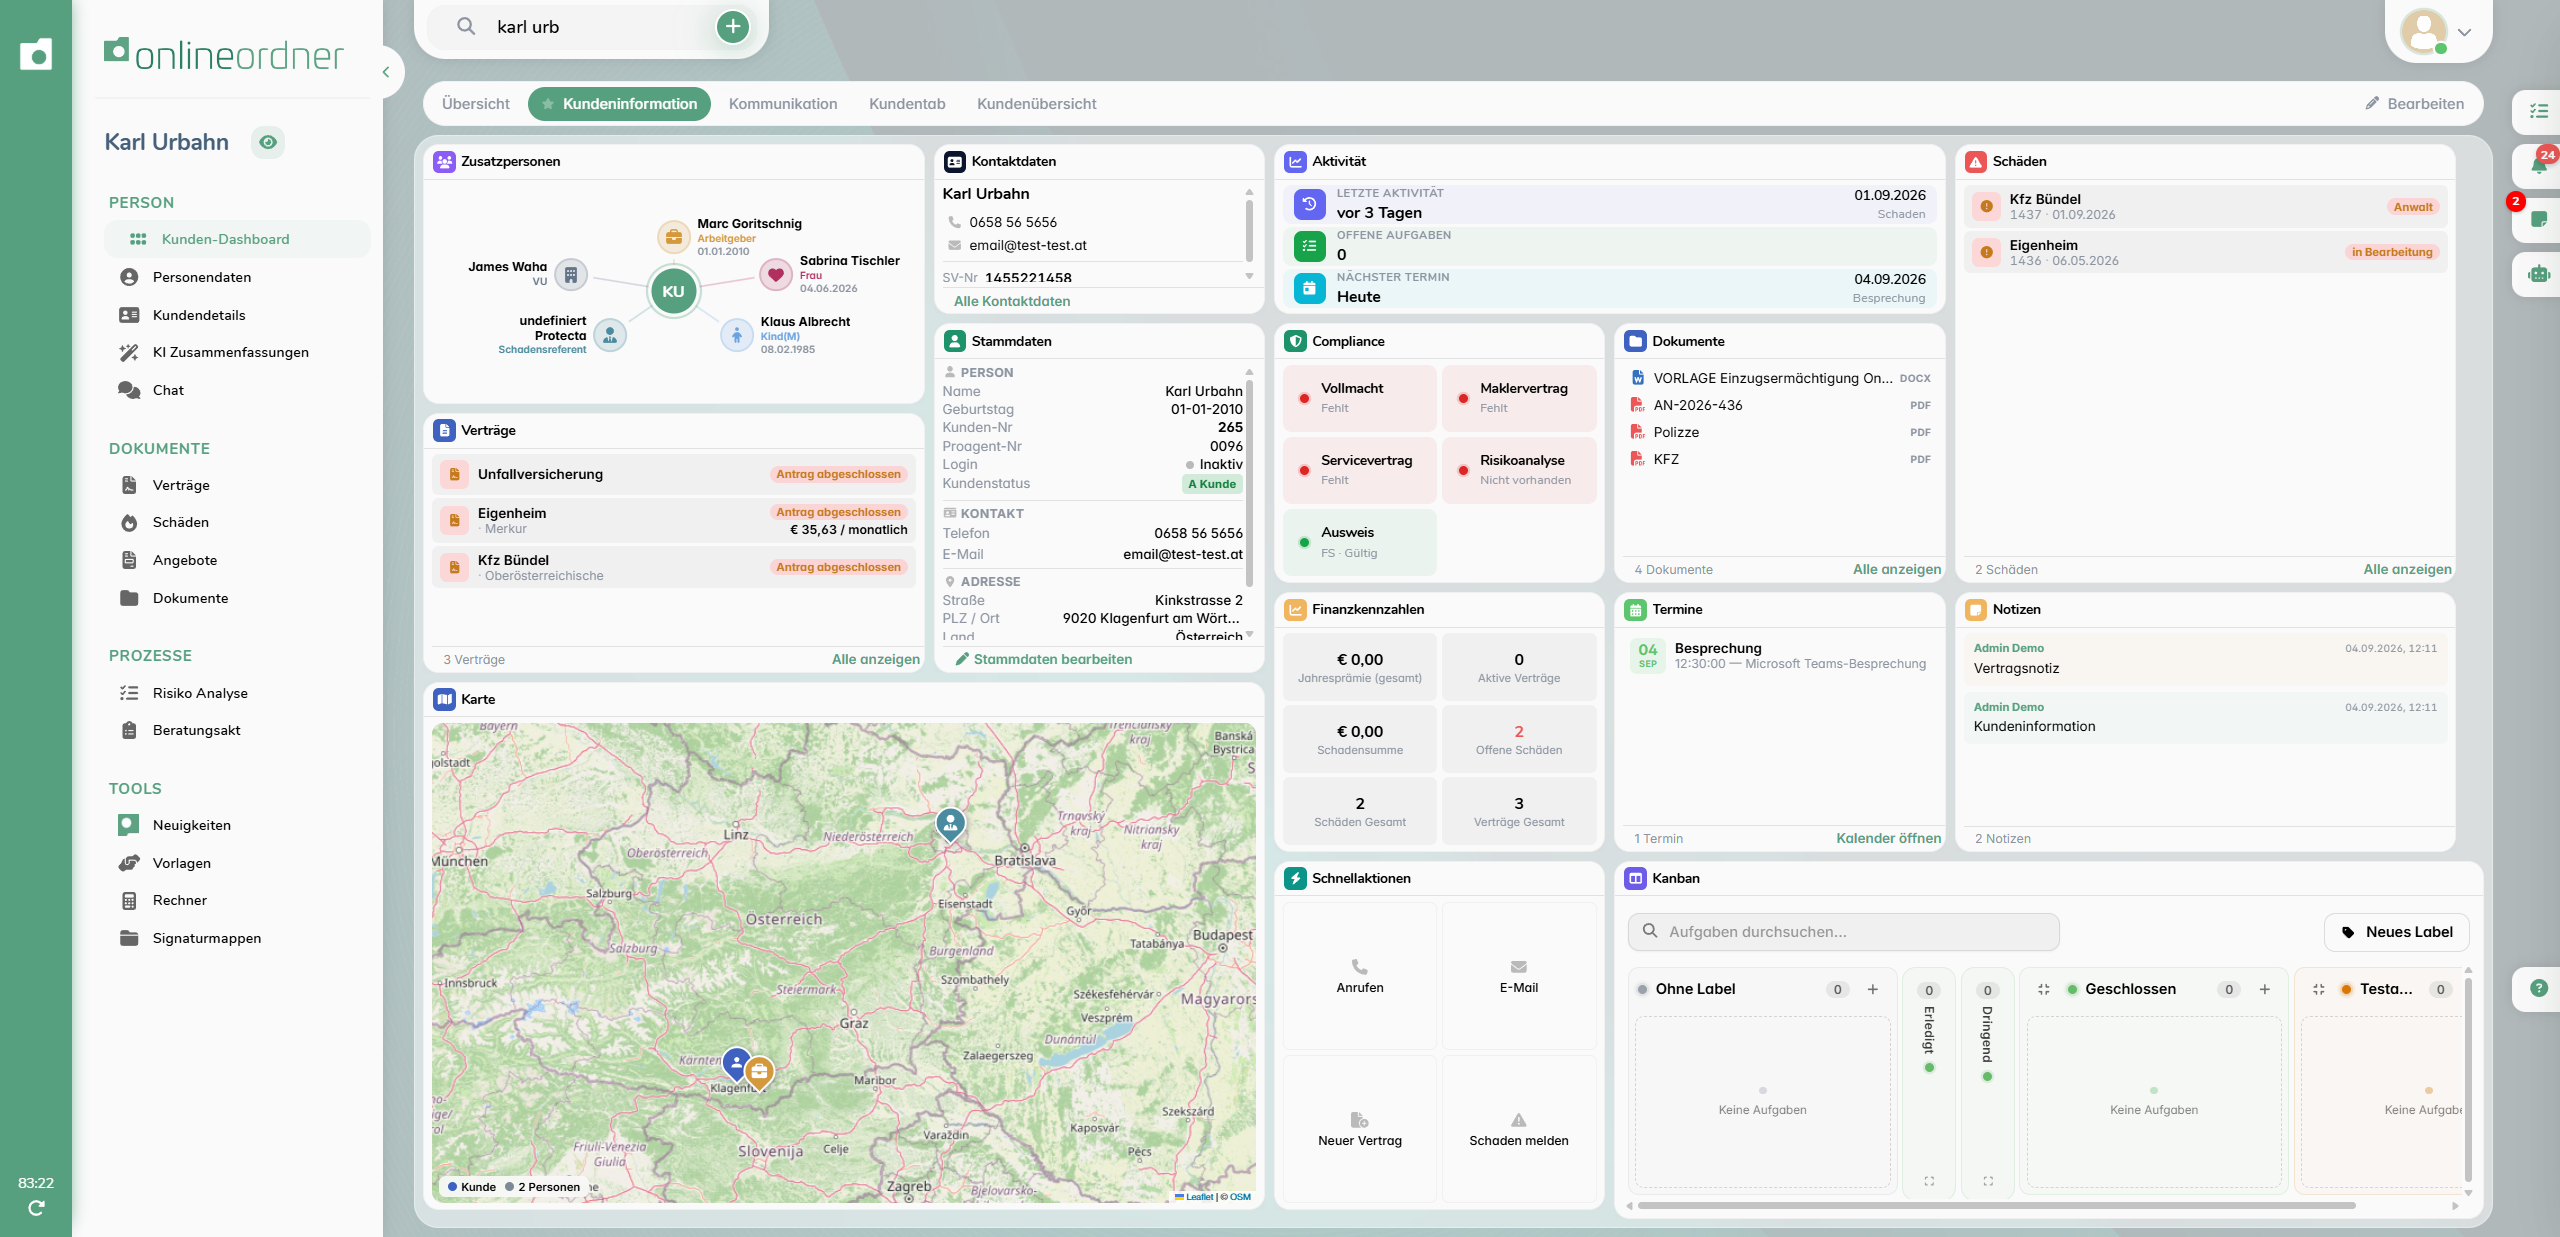
Task: Click the Aufgaben durchsuchen search field
Action: pos(1844,932)
